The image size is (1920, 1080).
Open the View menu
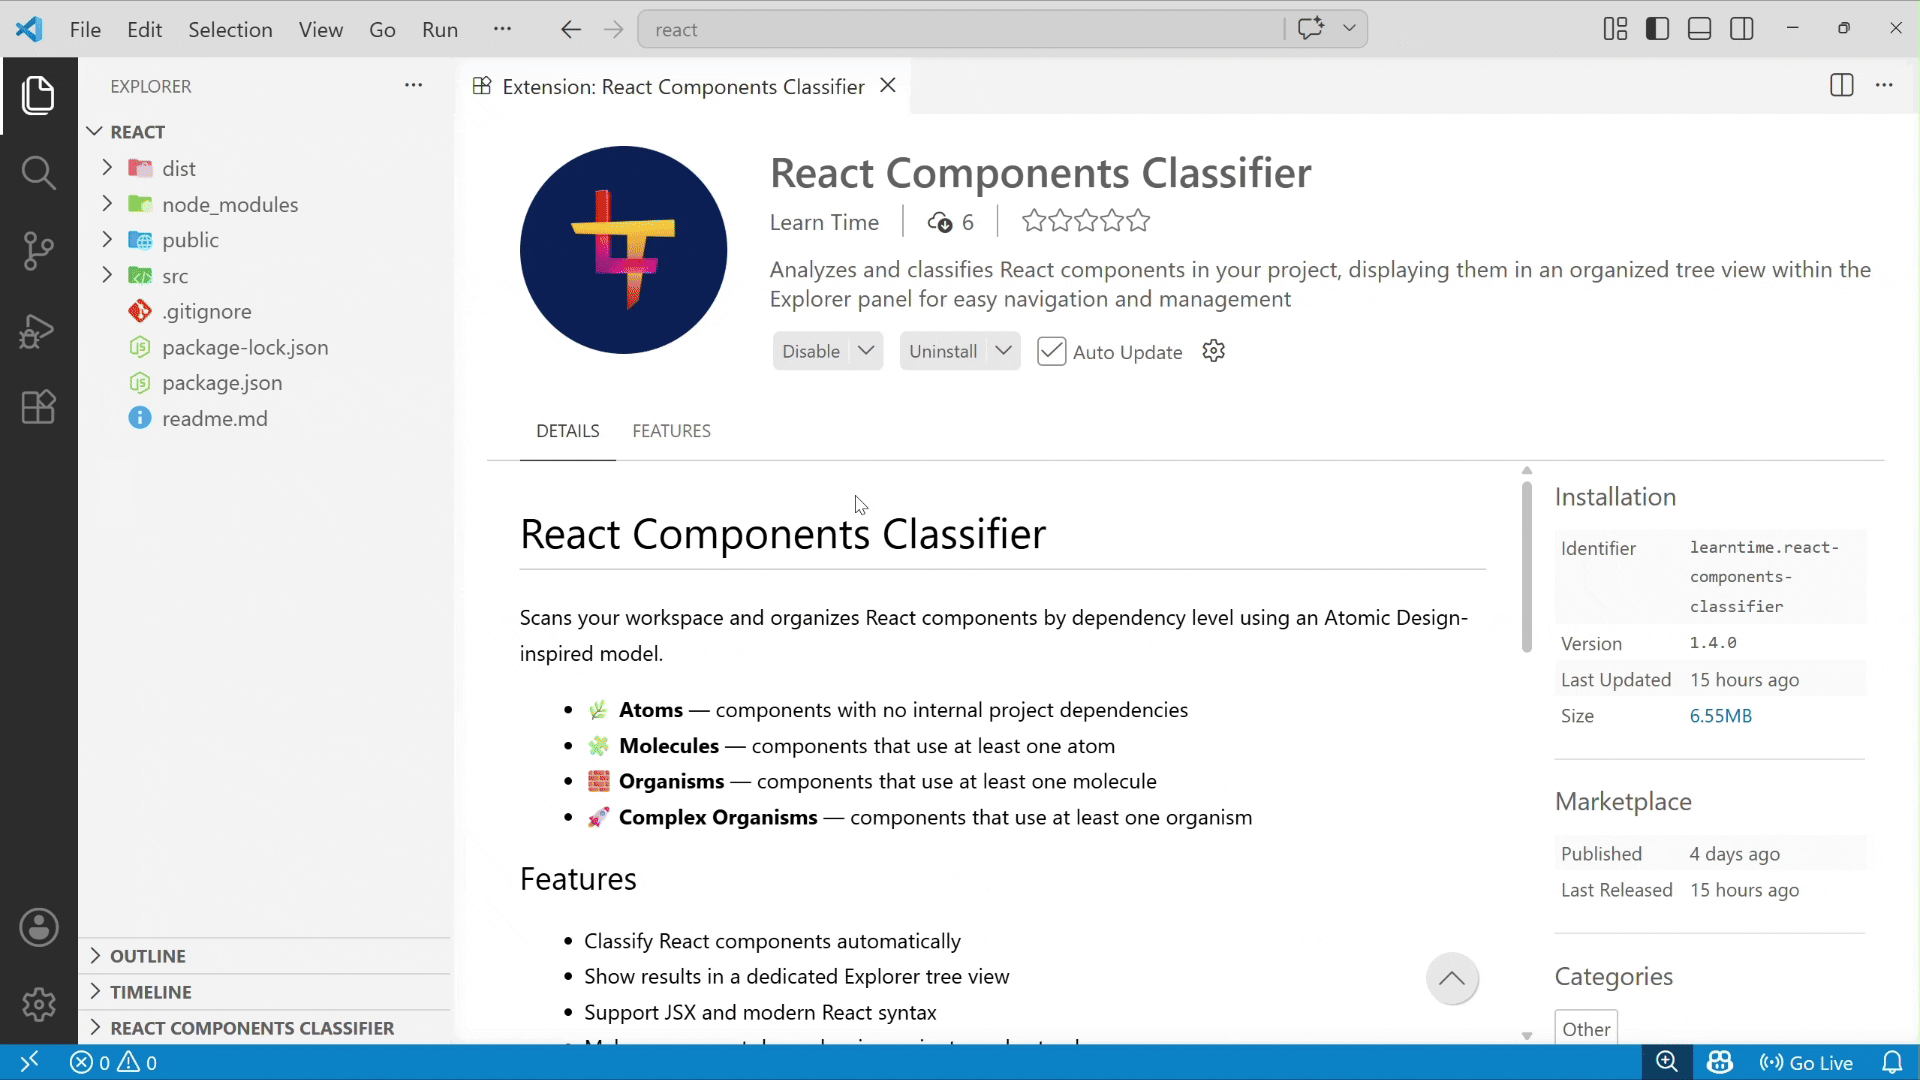320,30
